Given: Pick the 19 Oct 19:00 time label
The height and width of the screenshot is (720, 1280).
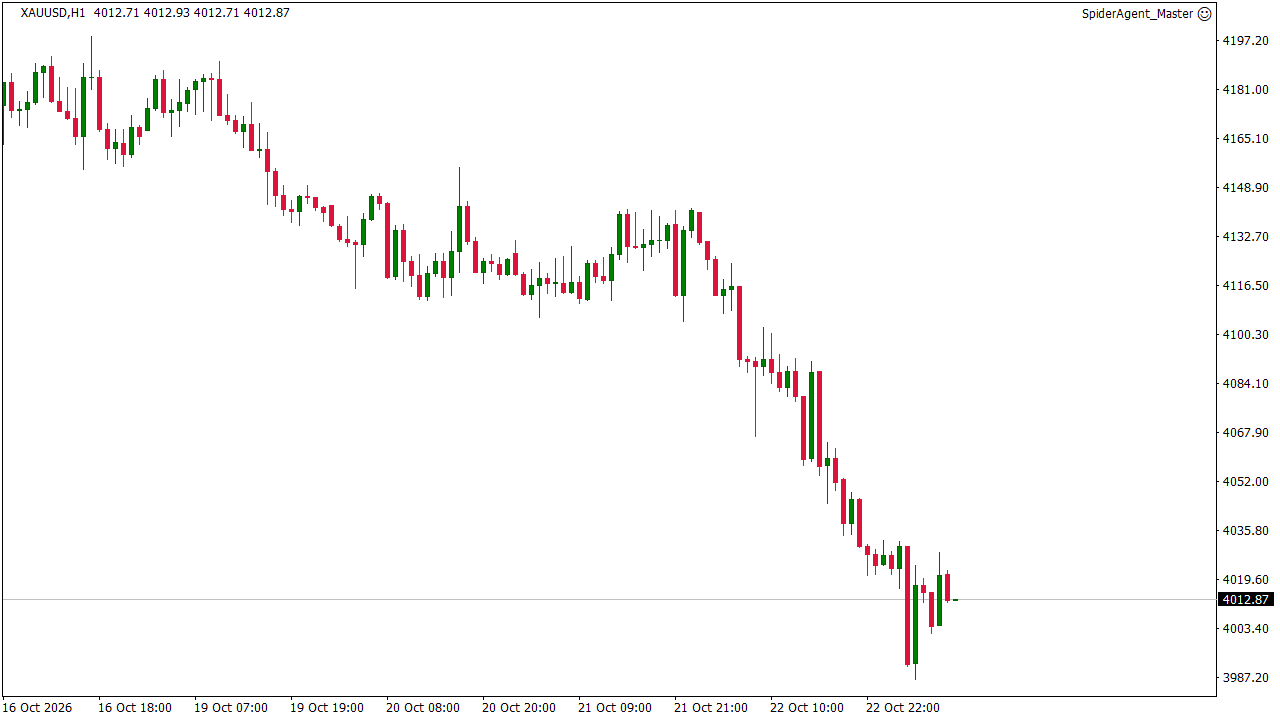Looking at the screenshot, I should 327,708.
